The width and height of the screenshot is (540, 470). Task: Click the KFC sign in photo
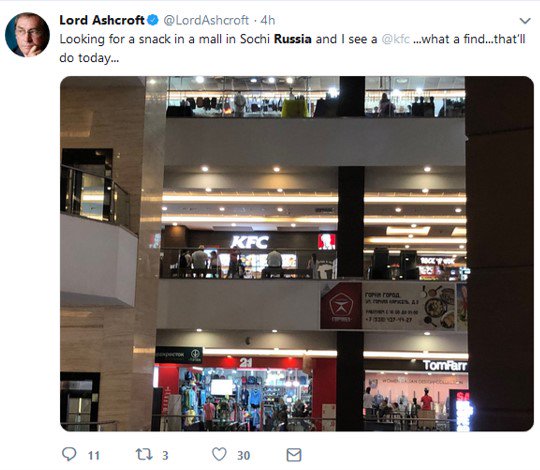(250, 242)
